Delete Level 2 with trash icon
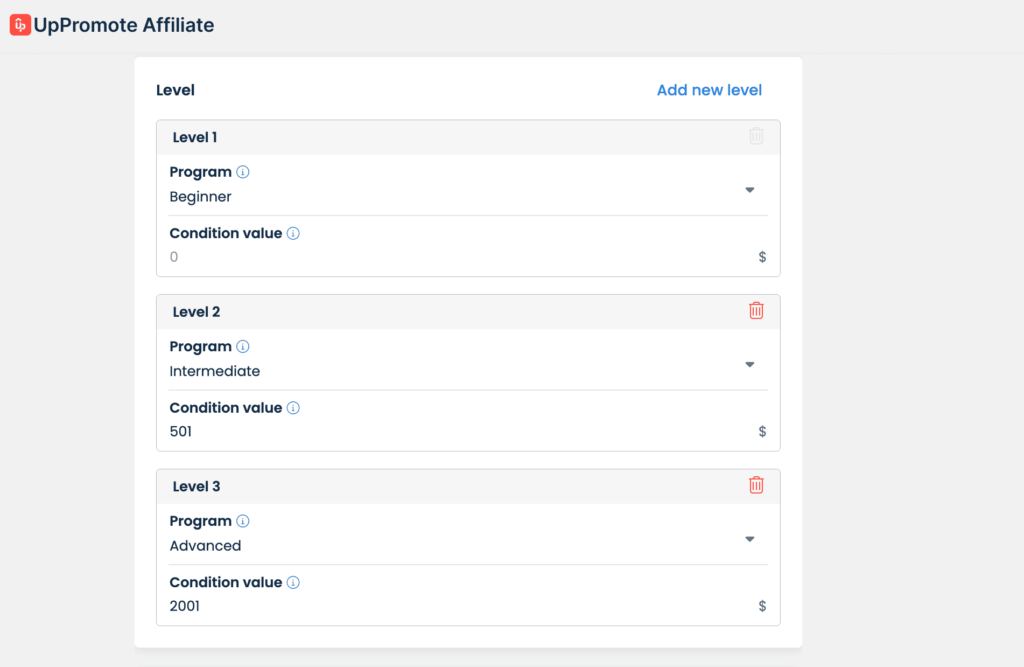Viewport: 1024px width, 667px height. 756,311
